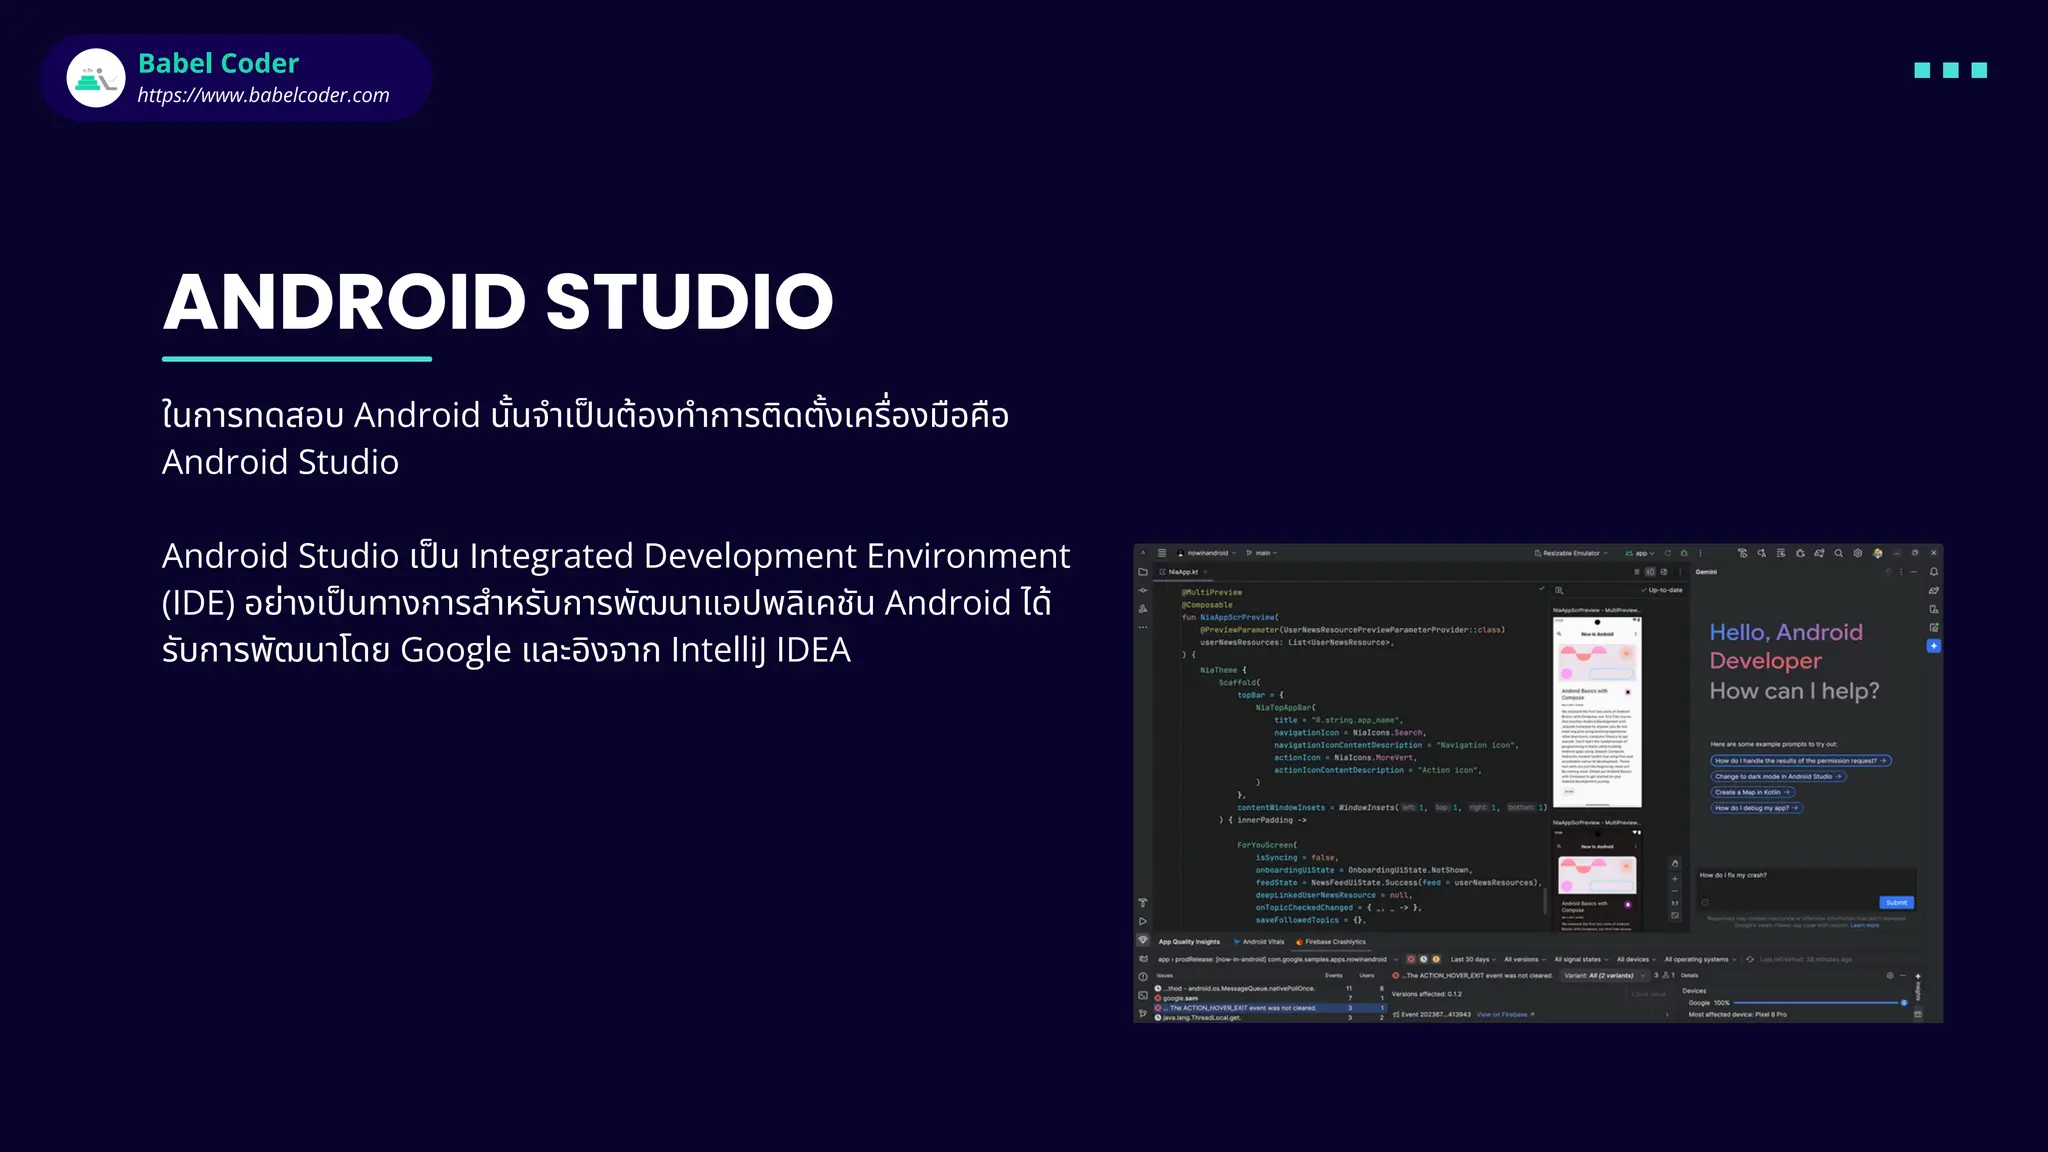Open the View on Firebase link
The image size is (2048, 1152).
click(1505, 1014)
